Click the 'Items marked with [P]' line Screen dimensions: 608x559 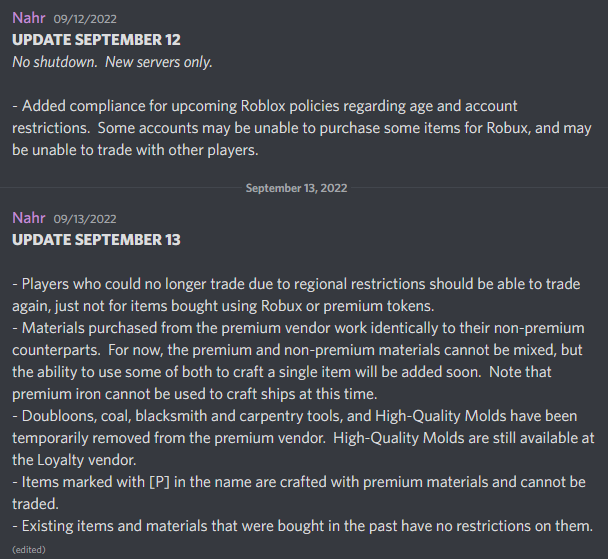(x=299, y=482)
